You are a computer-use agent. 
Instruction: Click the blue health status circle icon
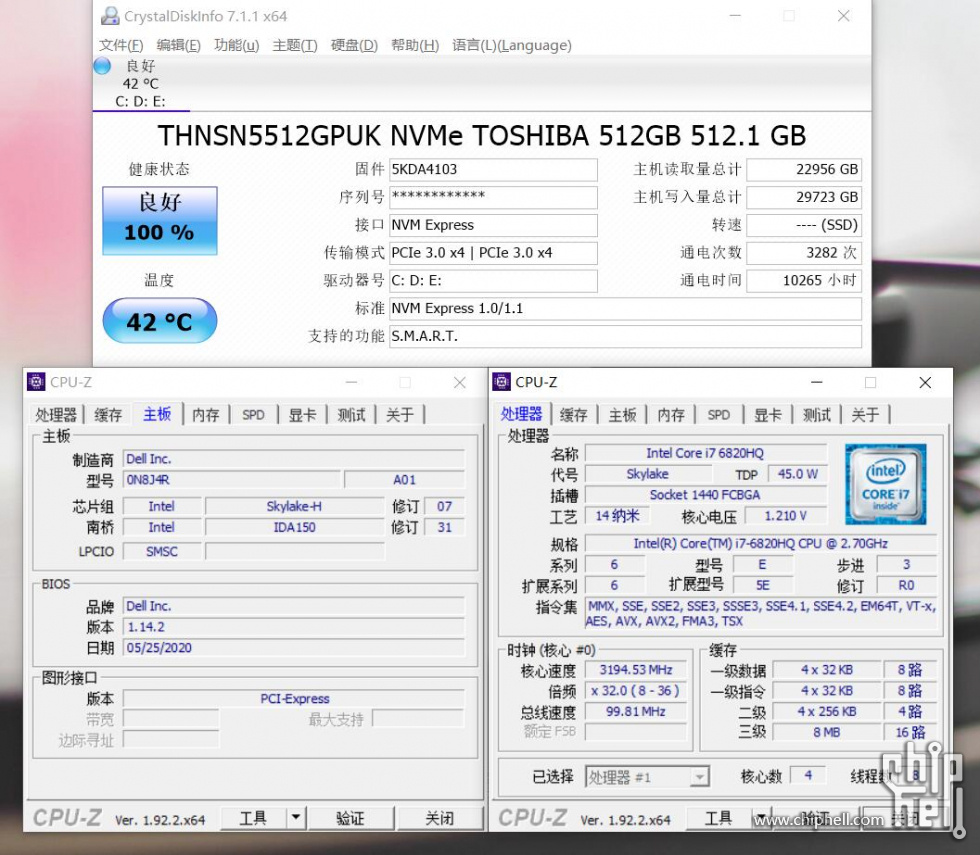click(102, 66)
